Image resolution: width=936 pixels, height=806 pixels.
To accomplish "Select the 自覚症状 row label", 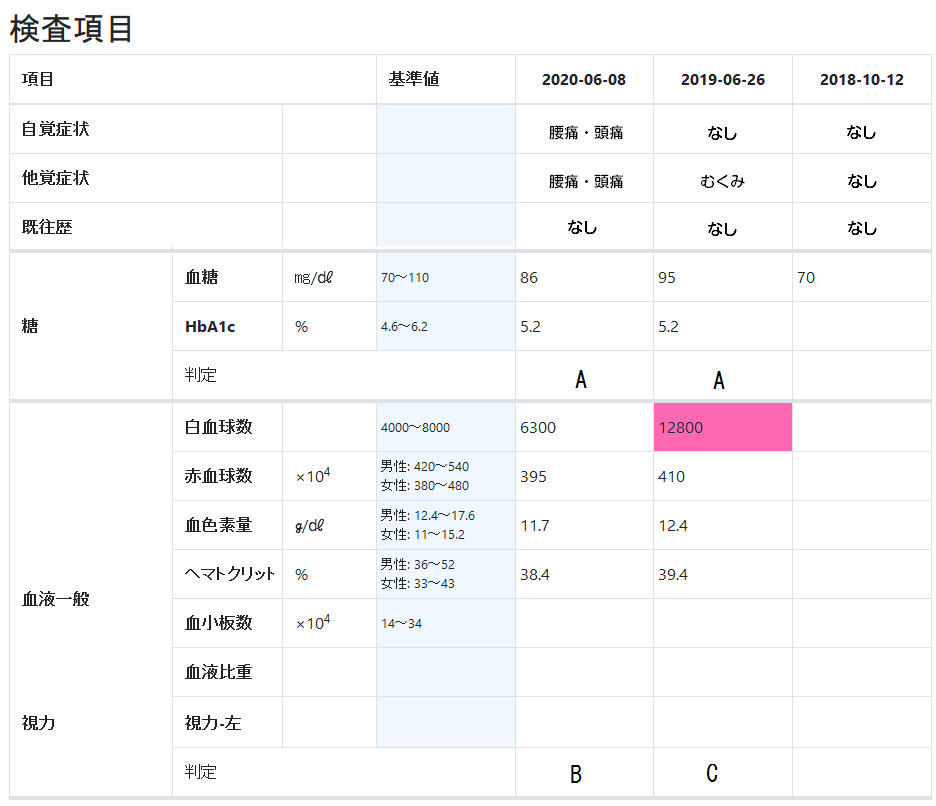I will tap(56, 130).
